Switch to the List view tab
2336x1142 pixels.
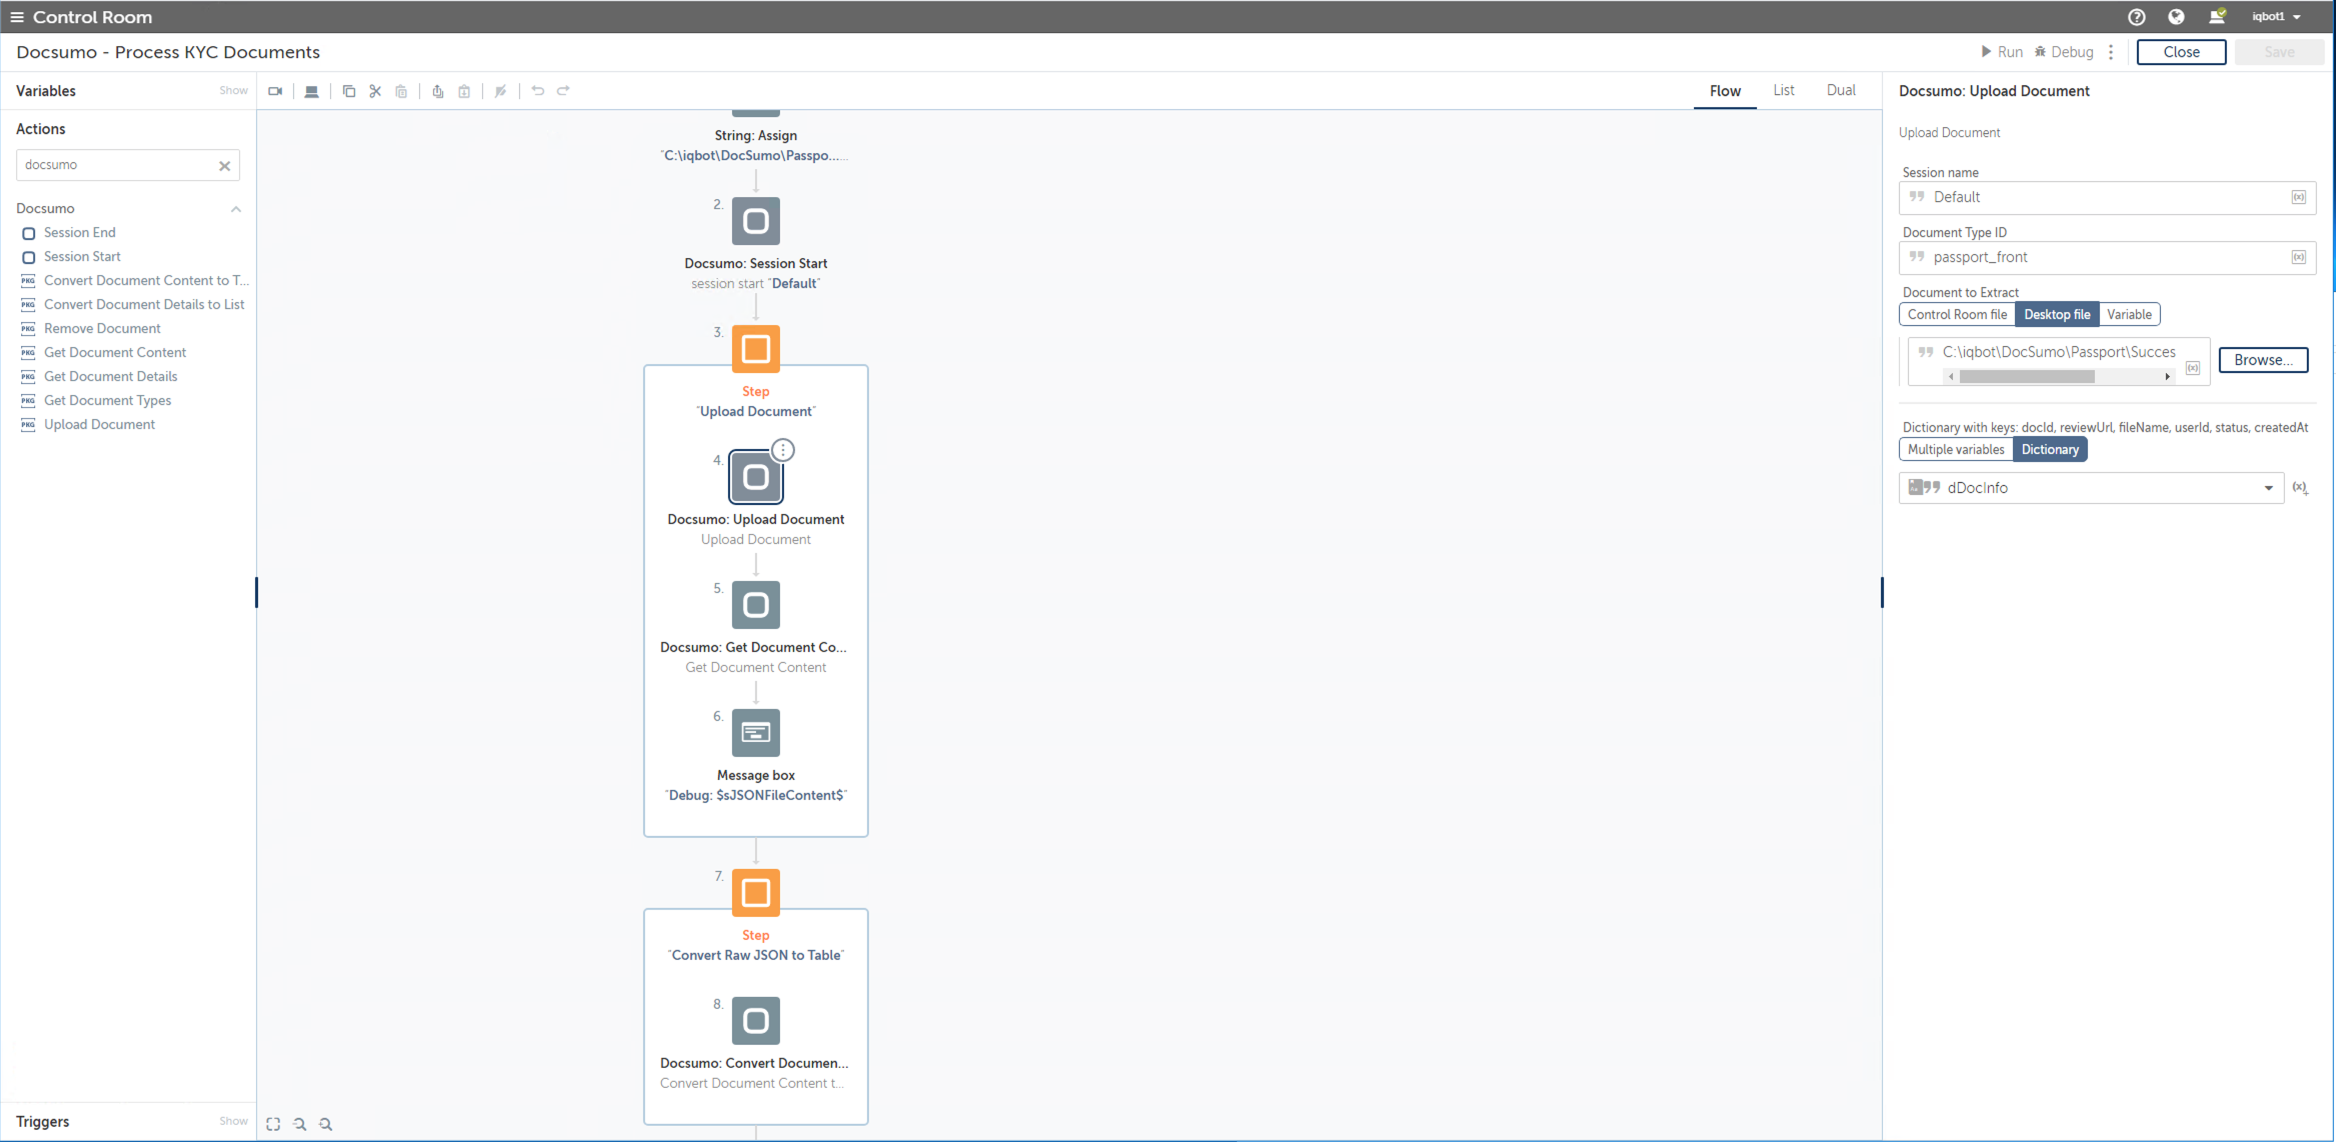point(1783,91)
